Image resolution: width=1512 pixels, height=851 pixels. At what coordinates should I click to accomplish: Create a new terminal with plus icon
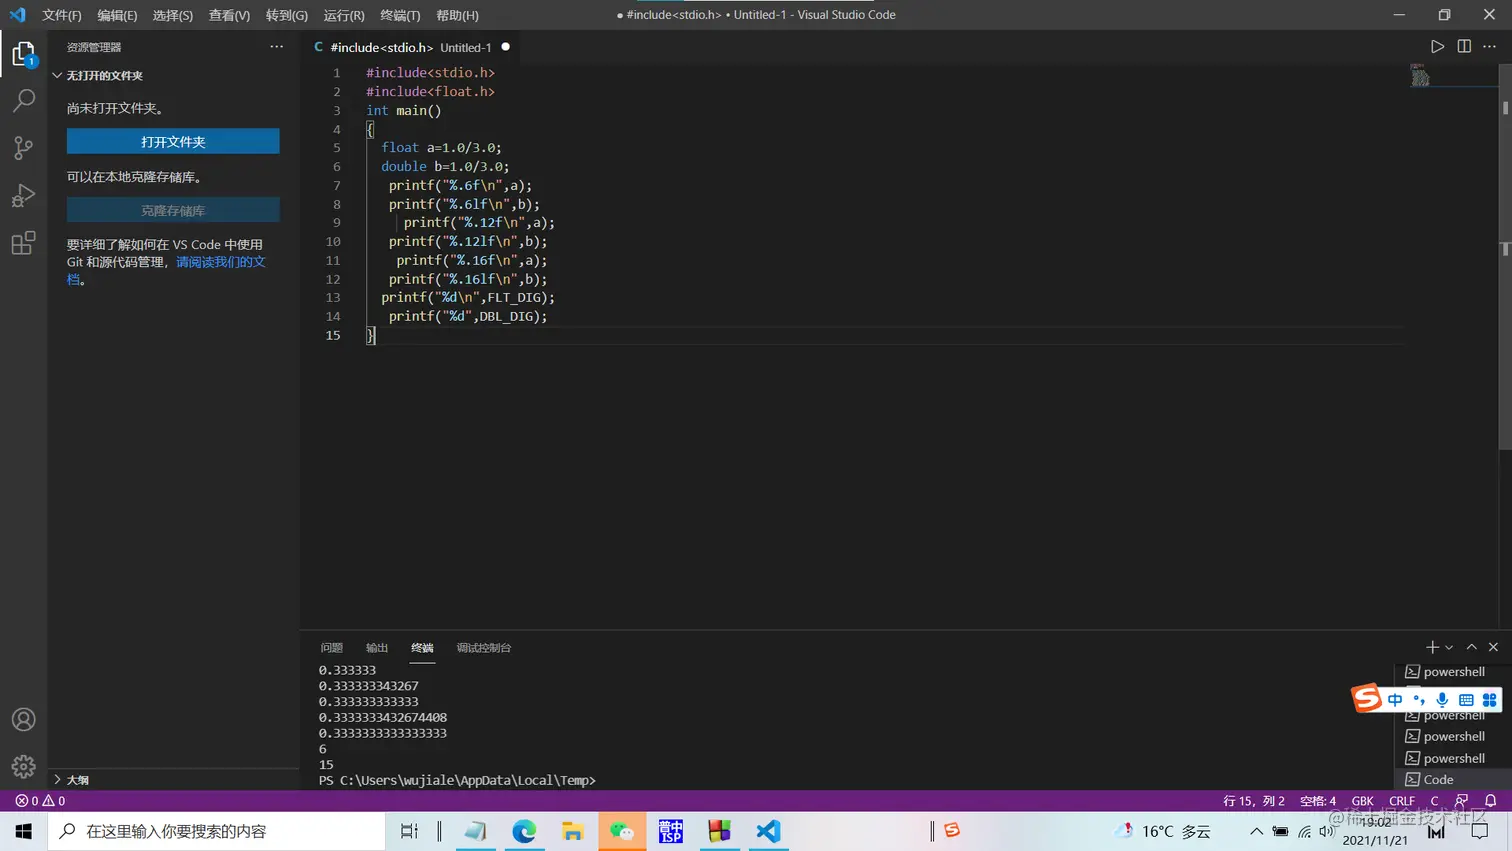pos(1432,647)
